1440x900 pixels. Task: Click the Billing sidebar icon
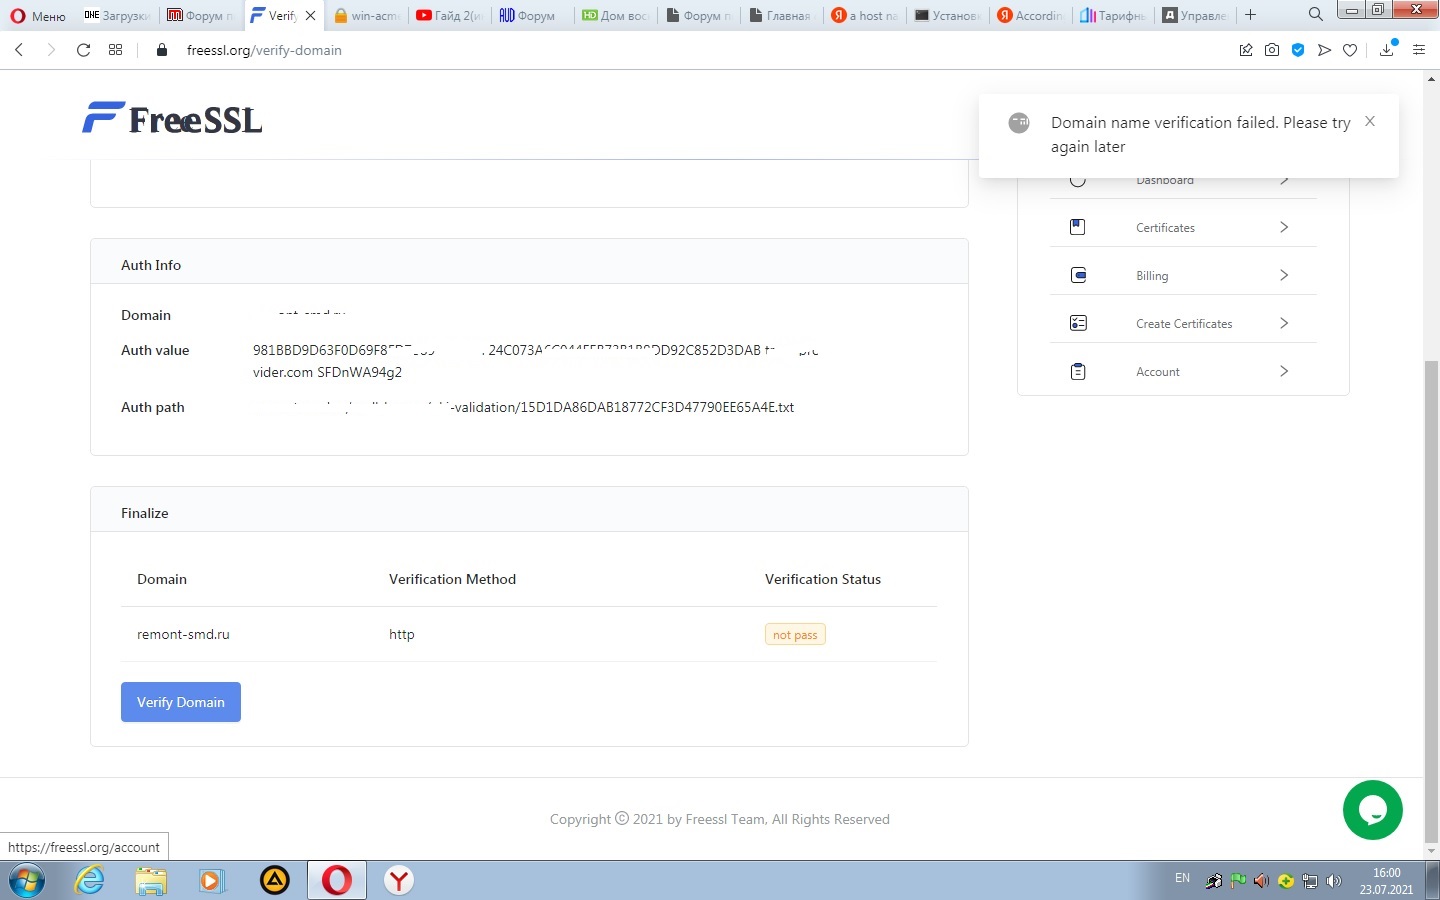[1078, 275]
